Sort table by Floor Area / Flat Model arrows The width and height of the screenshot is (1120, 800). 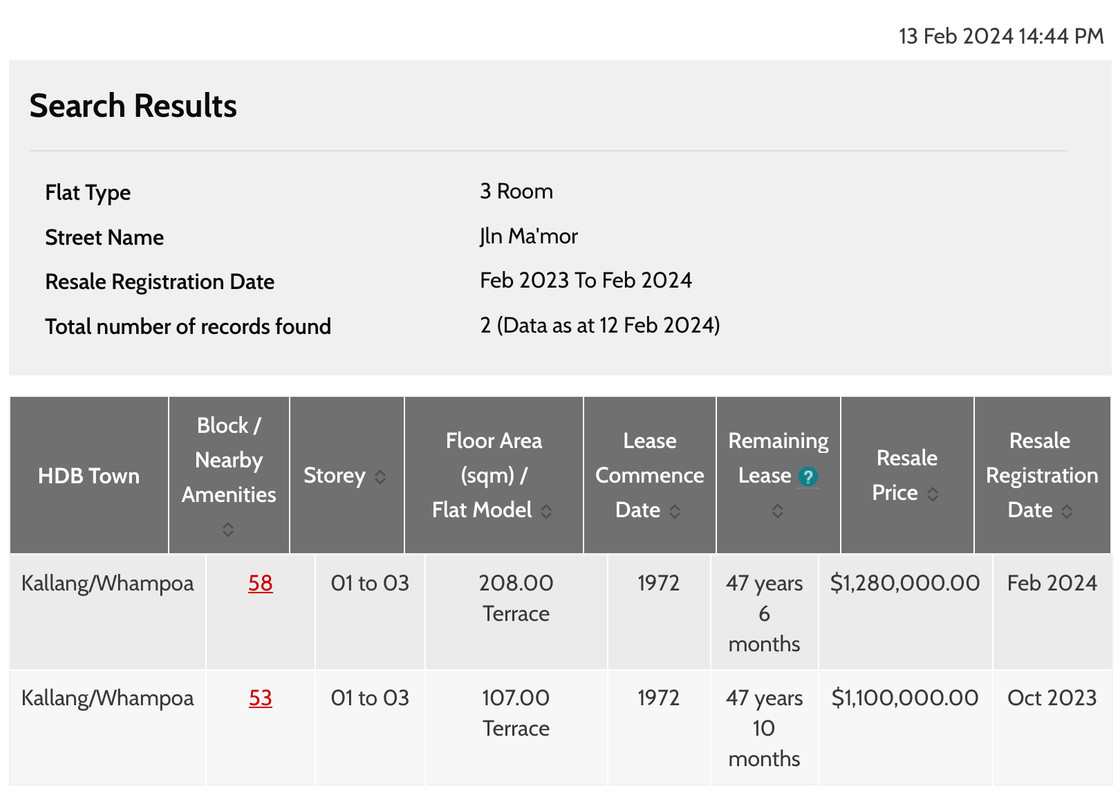point(546,512)
